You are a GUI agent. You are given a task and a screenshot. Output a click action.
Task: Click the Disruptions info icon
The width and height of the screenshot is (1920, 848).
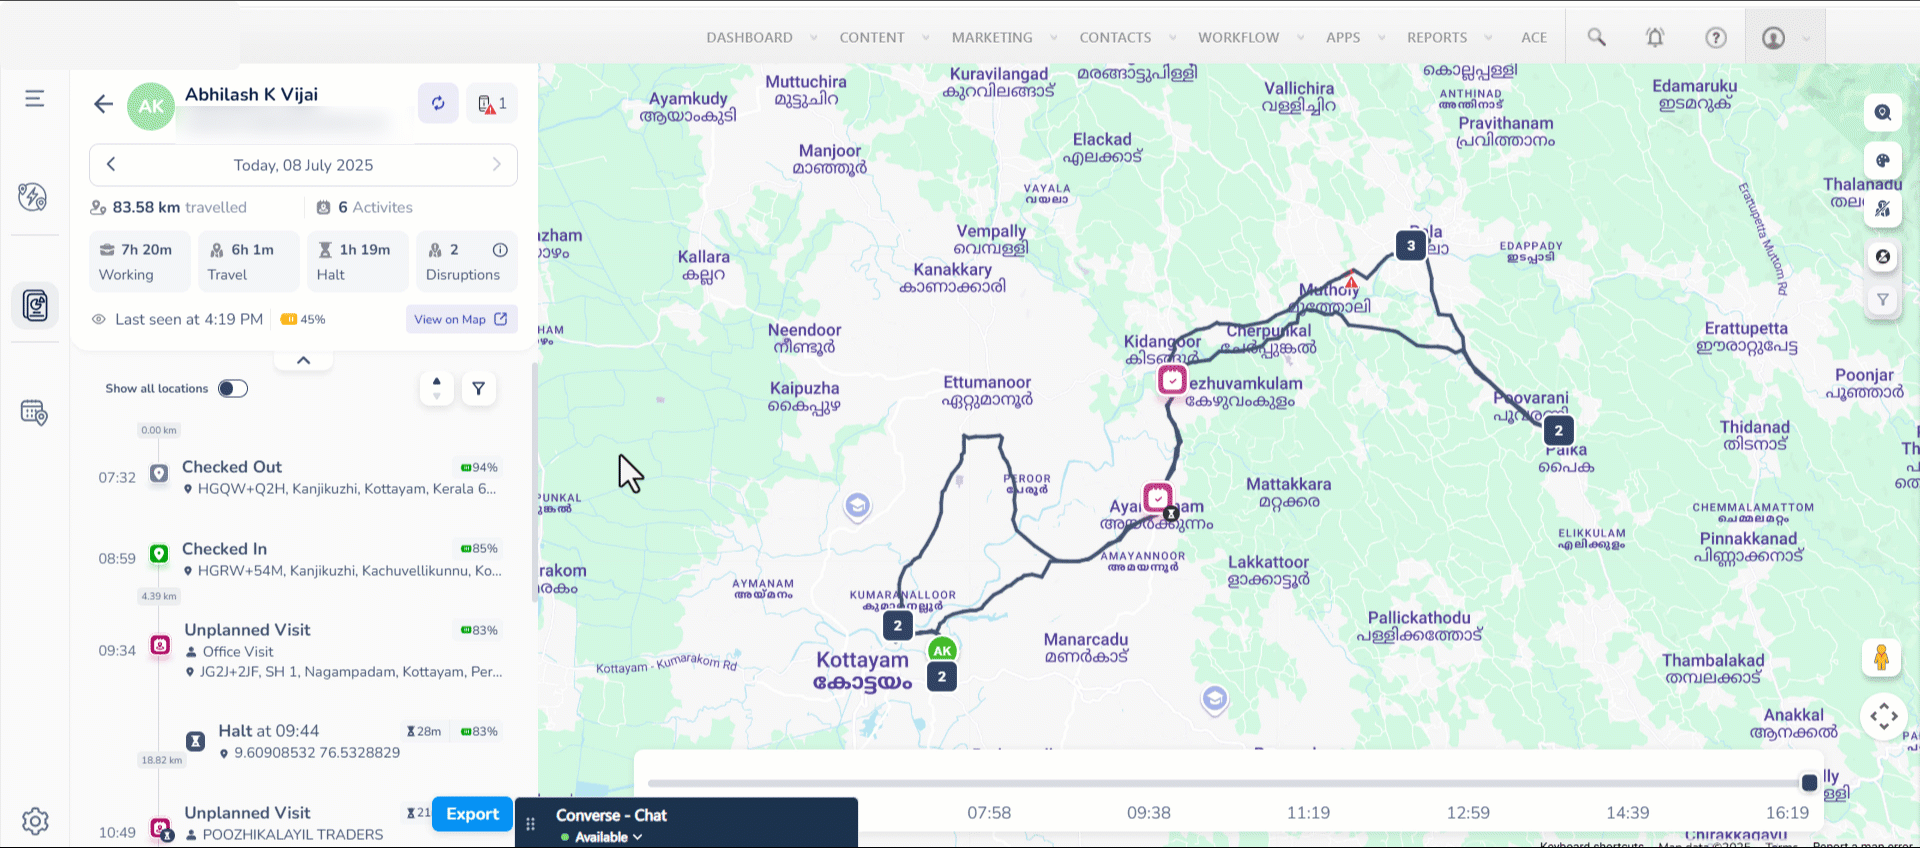pyautogui.click(x=500, y=250)
